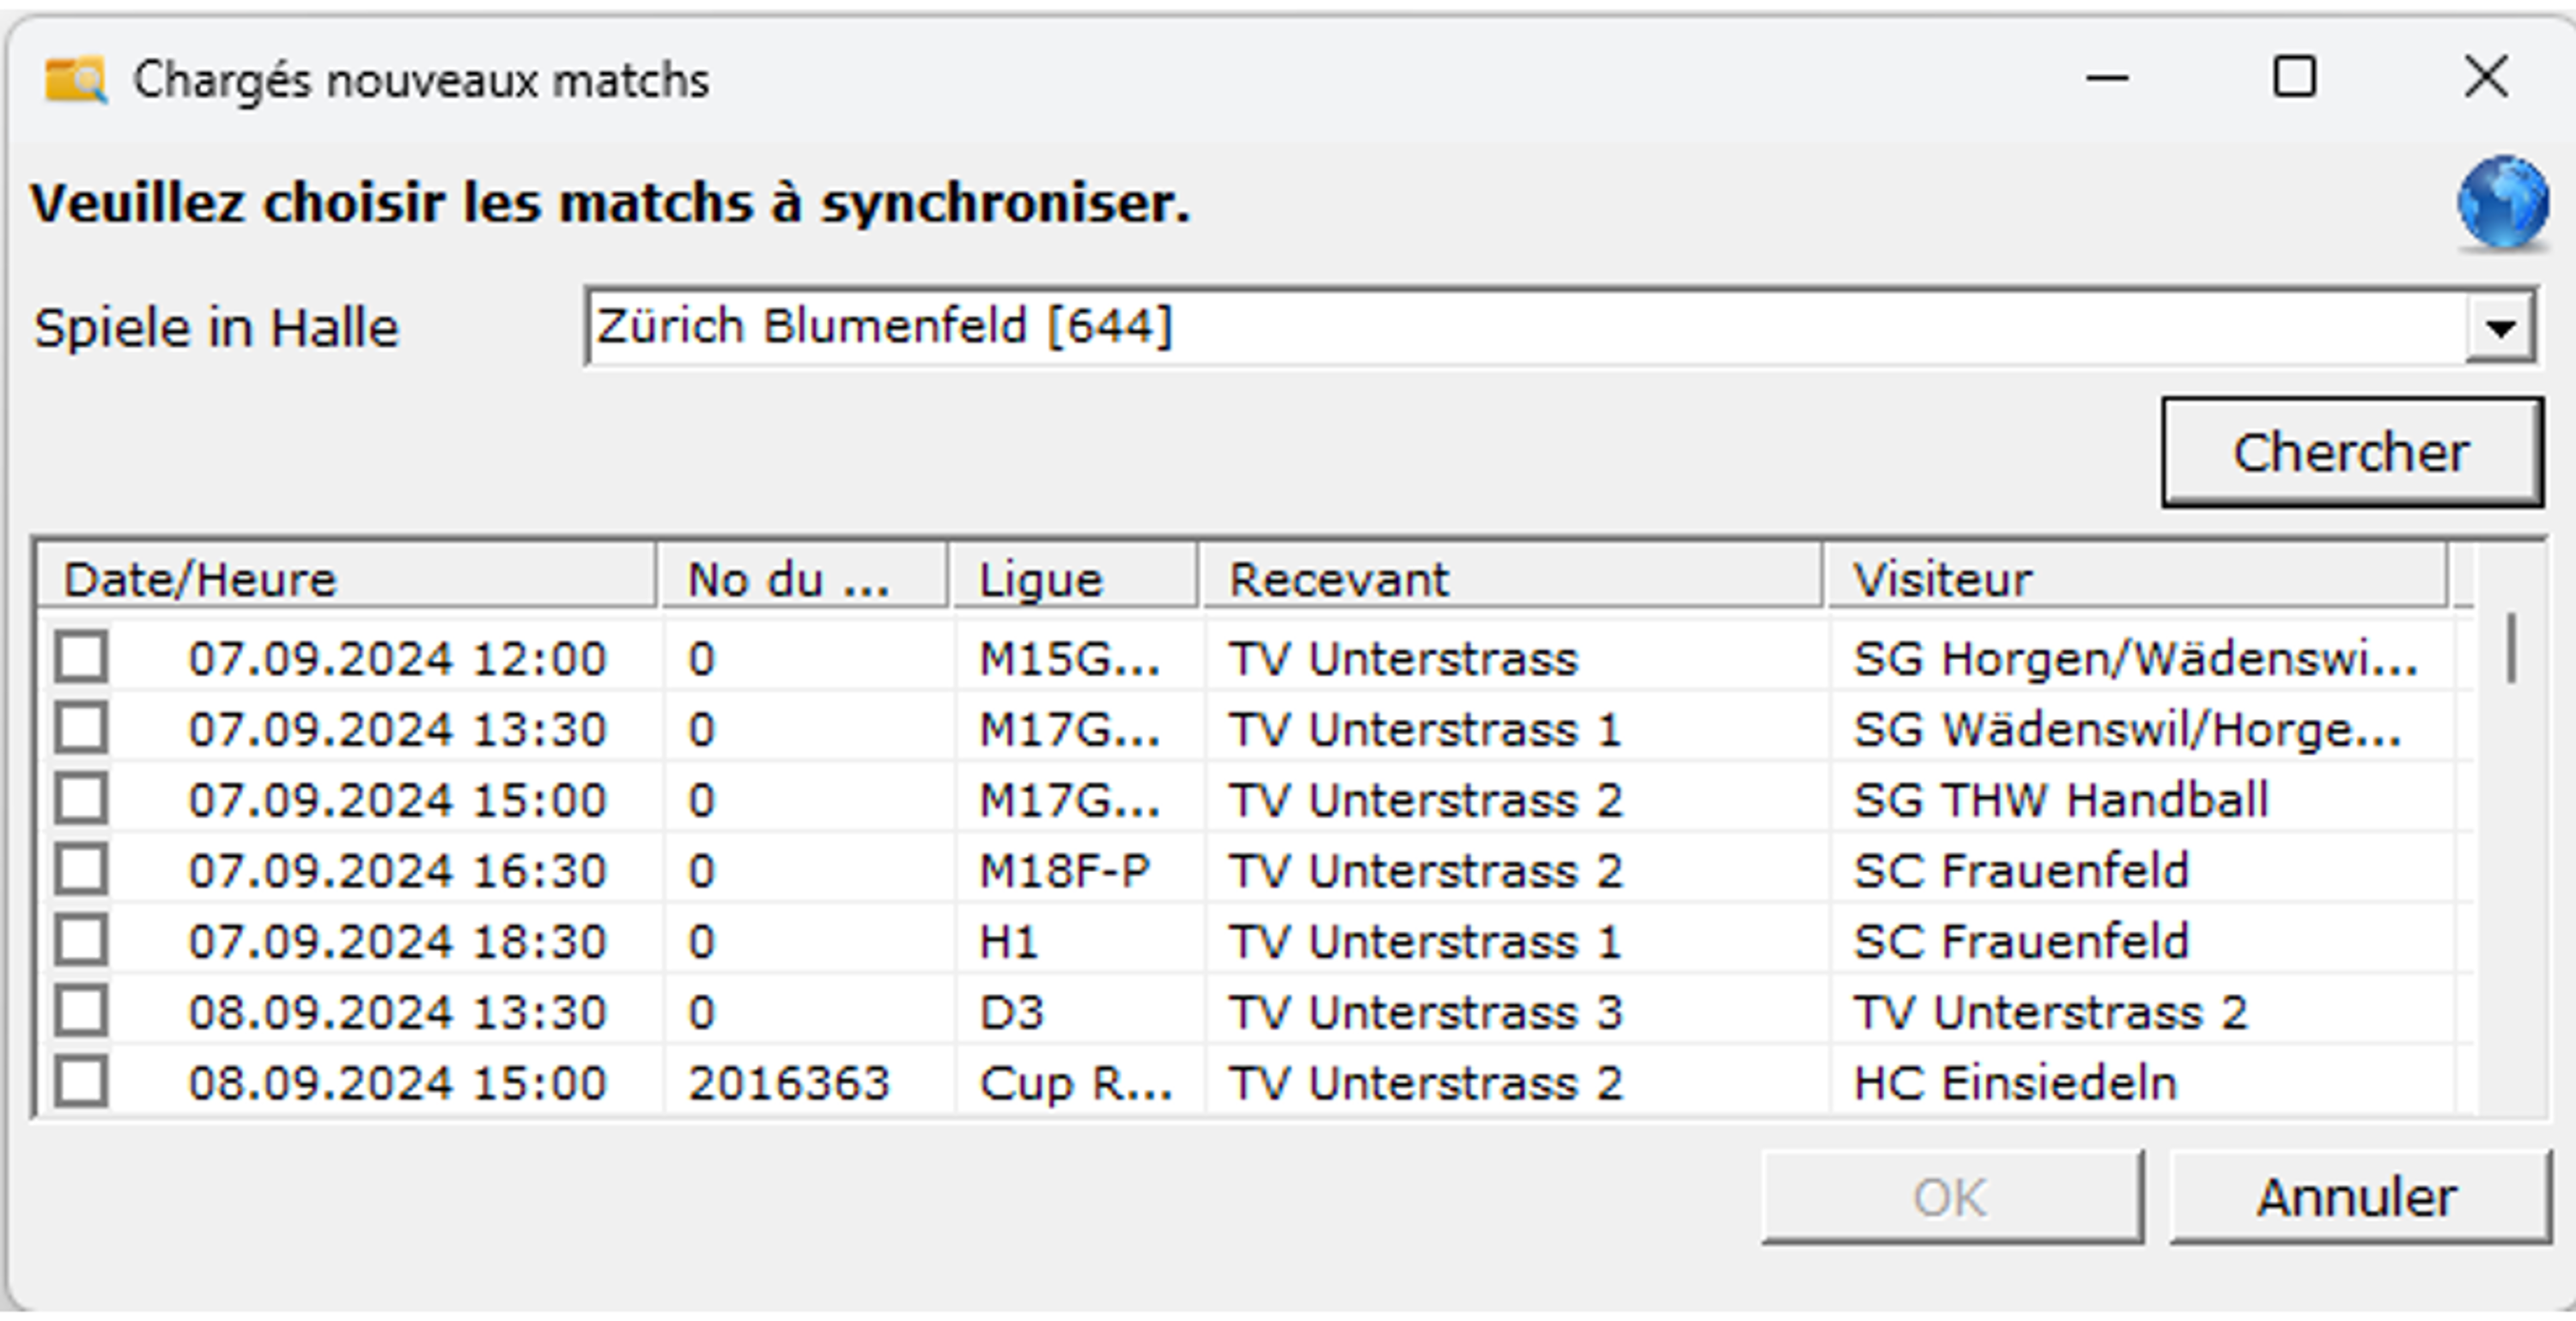
Task: Tick the 07.09.2024 16:30 M18F-P match checkbox
Action: tap(82, 870)
